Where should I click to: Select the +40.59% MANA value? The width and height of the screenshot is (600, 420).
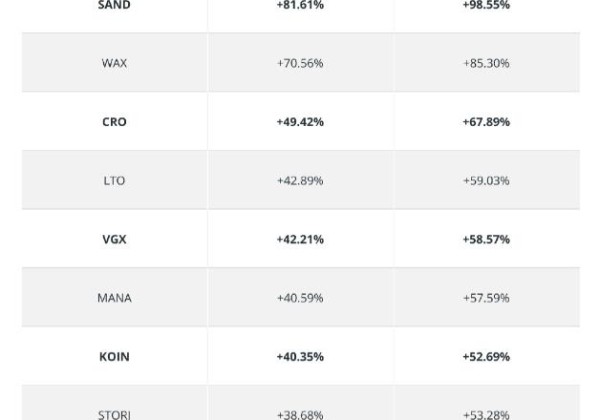(300, 298)
